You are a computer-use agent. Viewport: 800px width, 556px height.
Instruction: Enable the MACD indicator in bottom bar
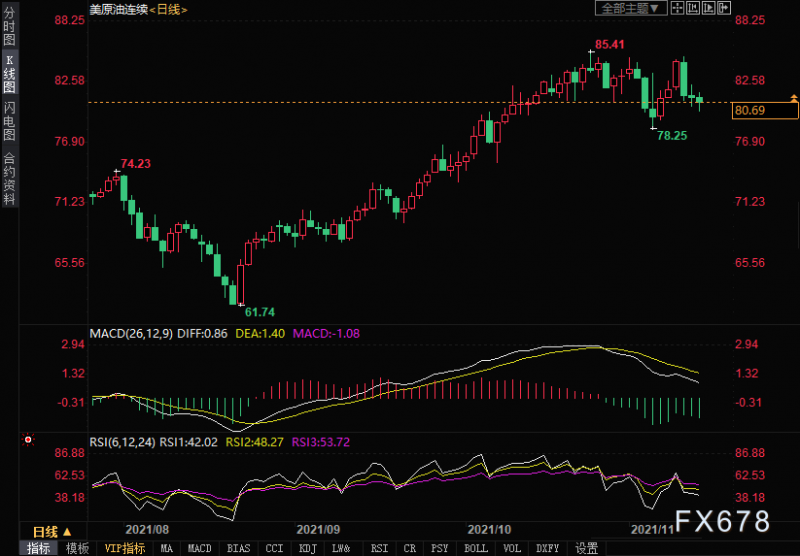(x=200, y=548)
